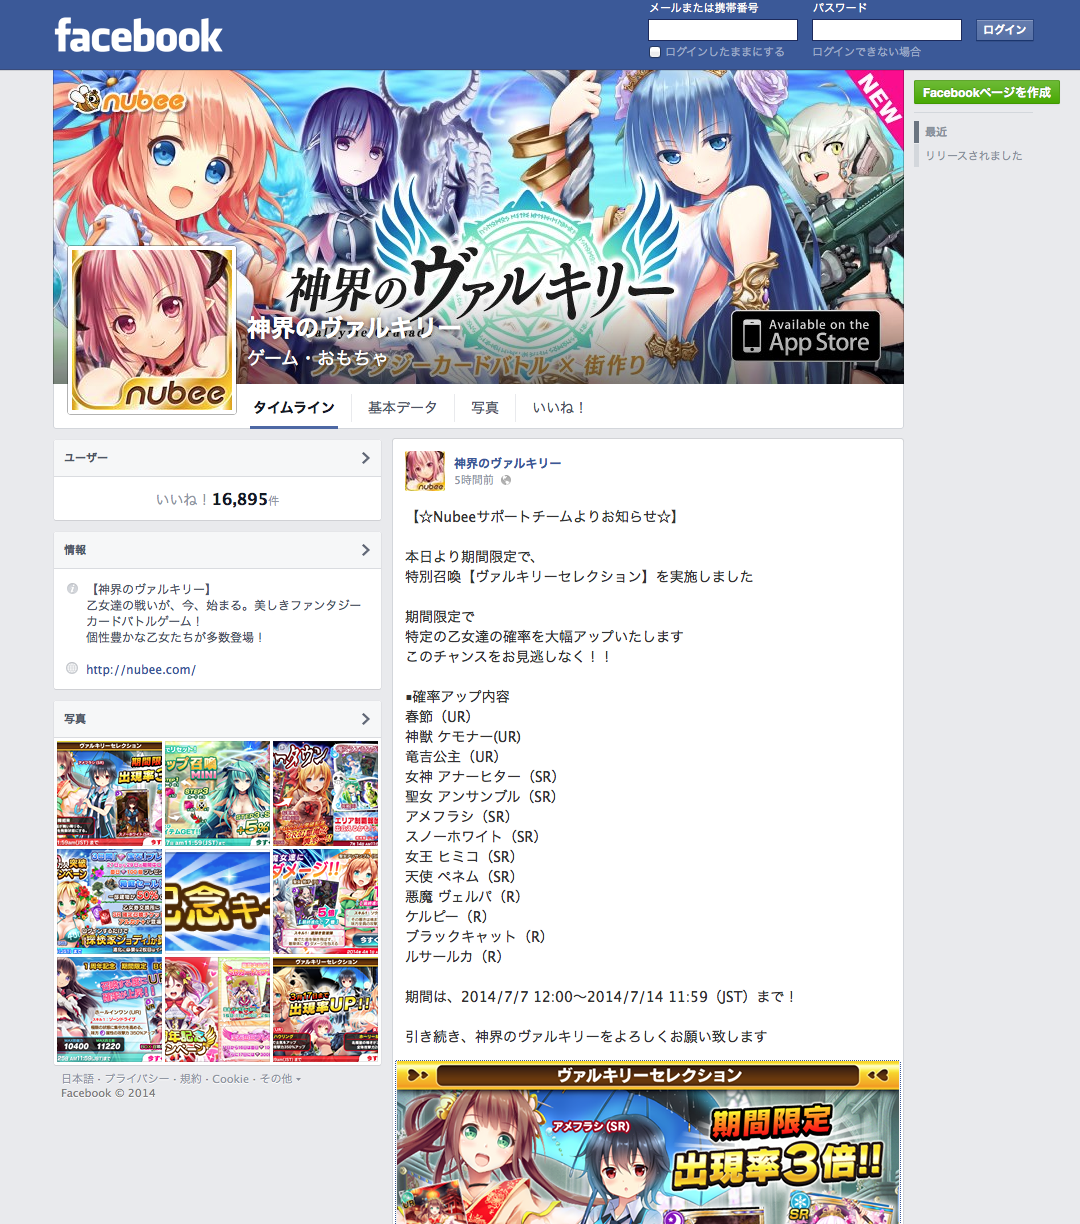Viewport: 1080px width, 1224px height.
Task: Open the プライバシー footer link
Action: pyautogui.click(x=137, y=1079)
